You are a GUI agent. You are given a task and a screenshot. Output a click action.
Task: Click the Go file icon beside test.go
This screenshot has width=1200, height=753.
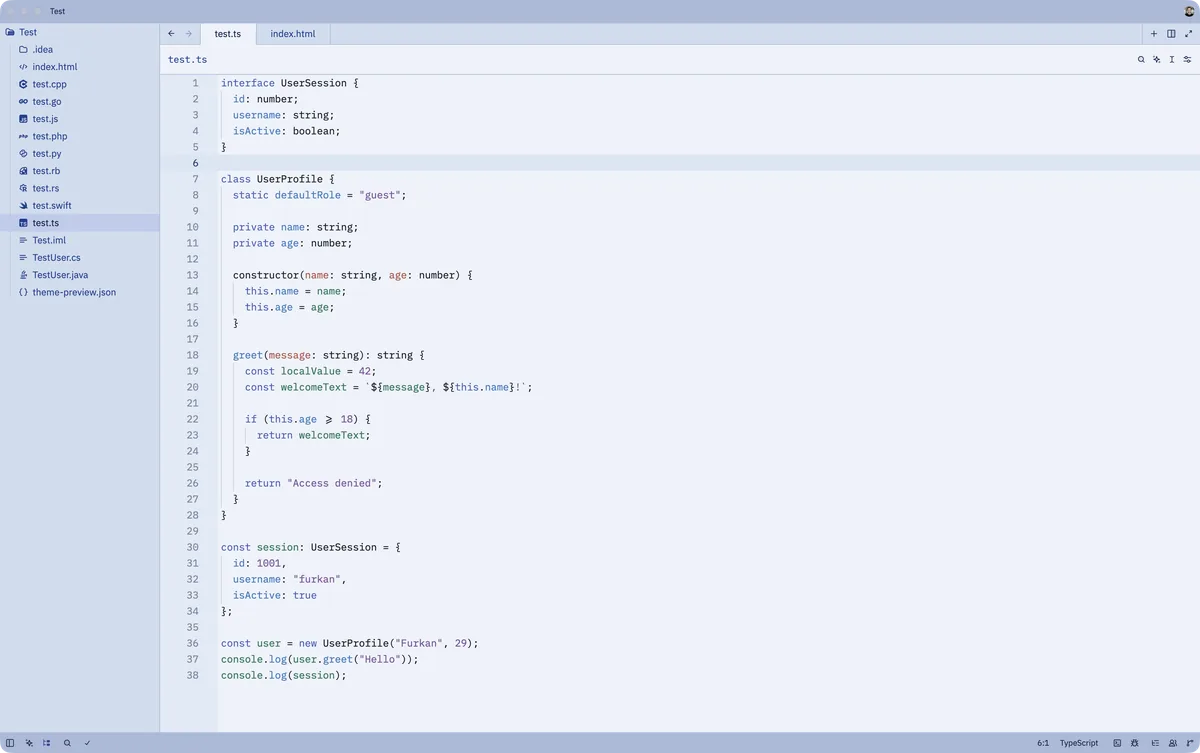tap(23, 101)
